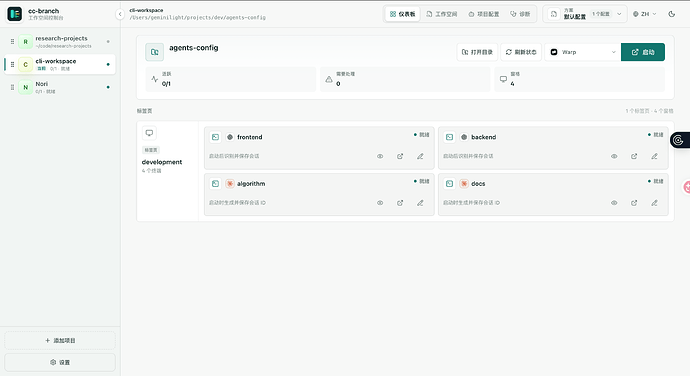690x376 pixels.
Task: Click the docs pane title
Action: [478, 184]
